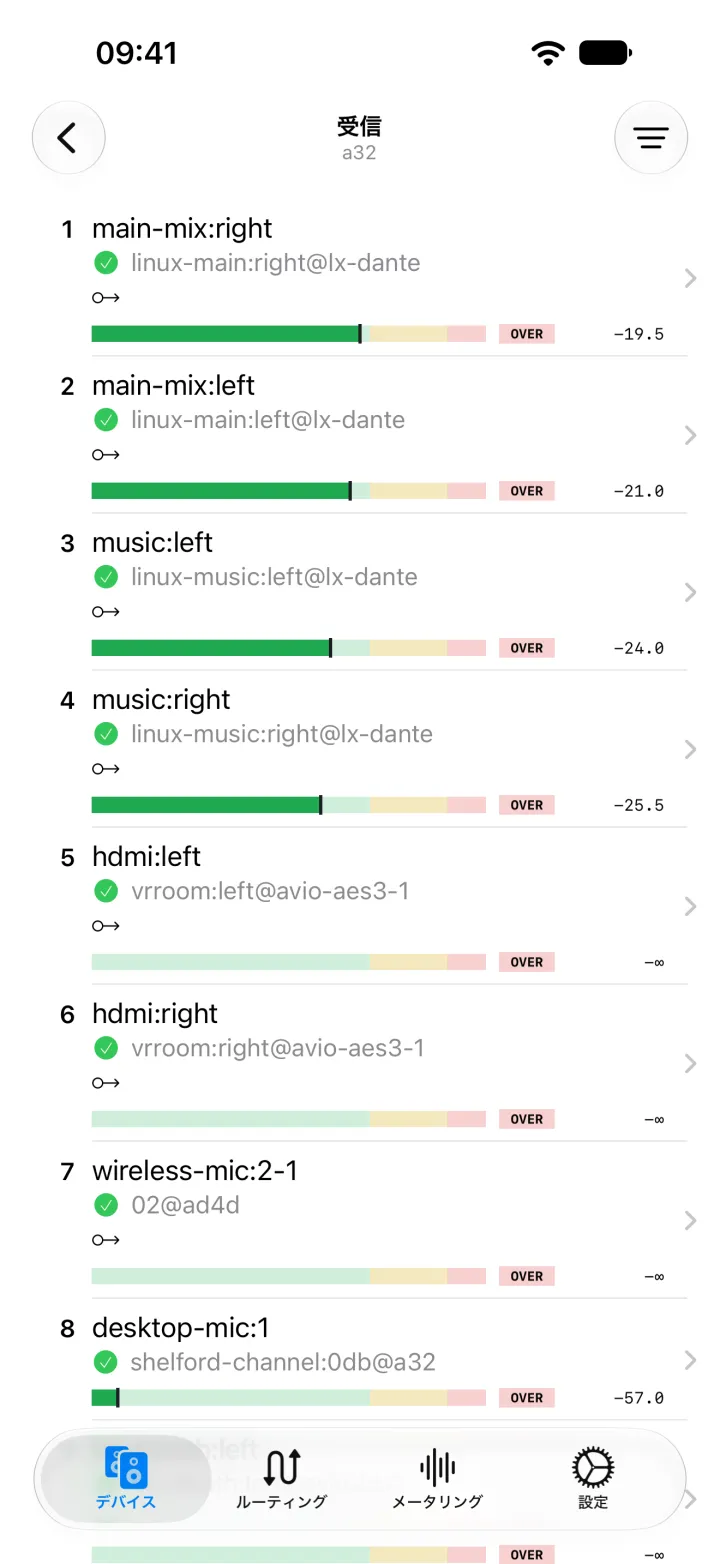Viewport: 720px width, 1564px height.
Task: Reset OVER indicator on desktop-mic:1
Action: tap(527, 1398)
